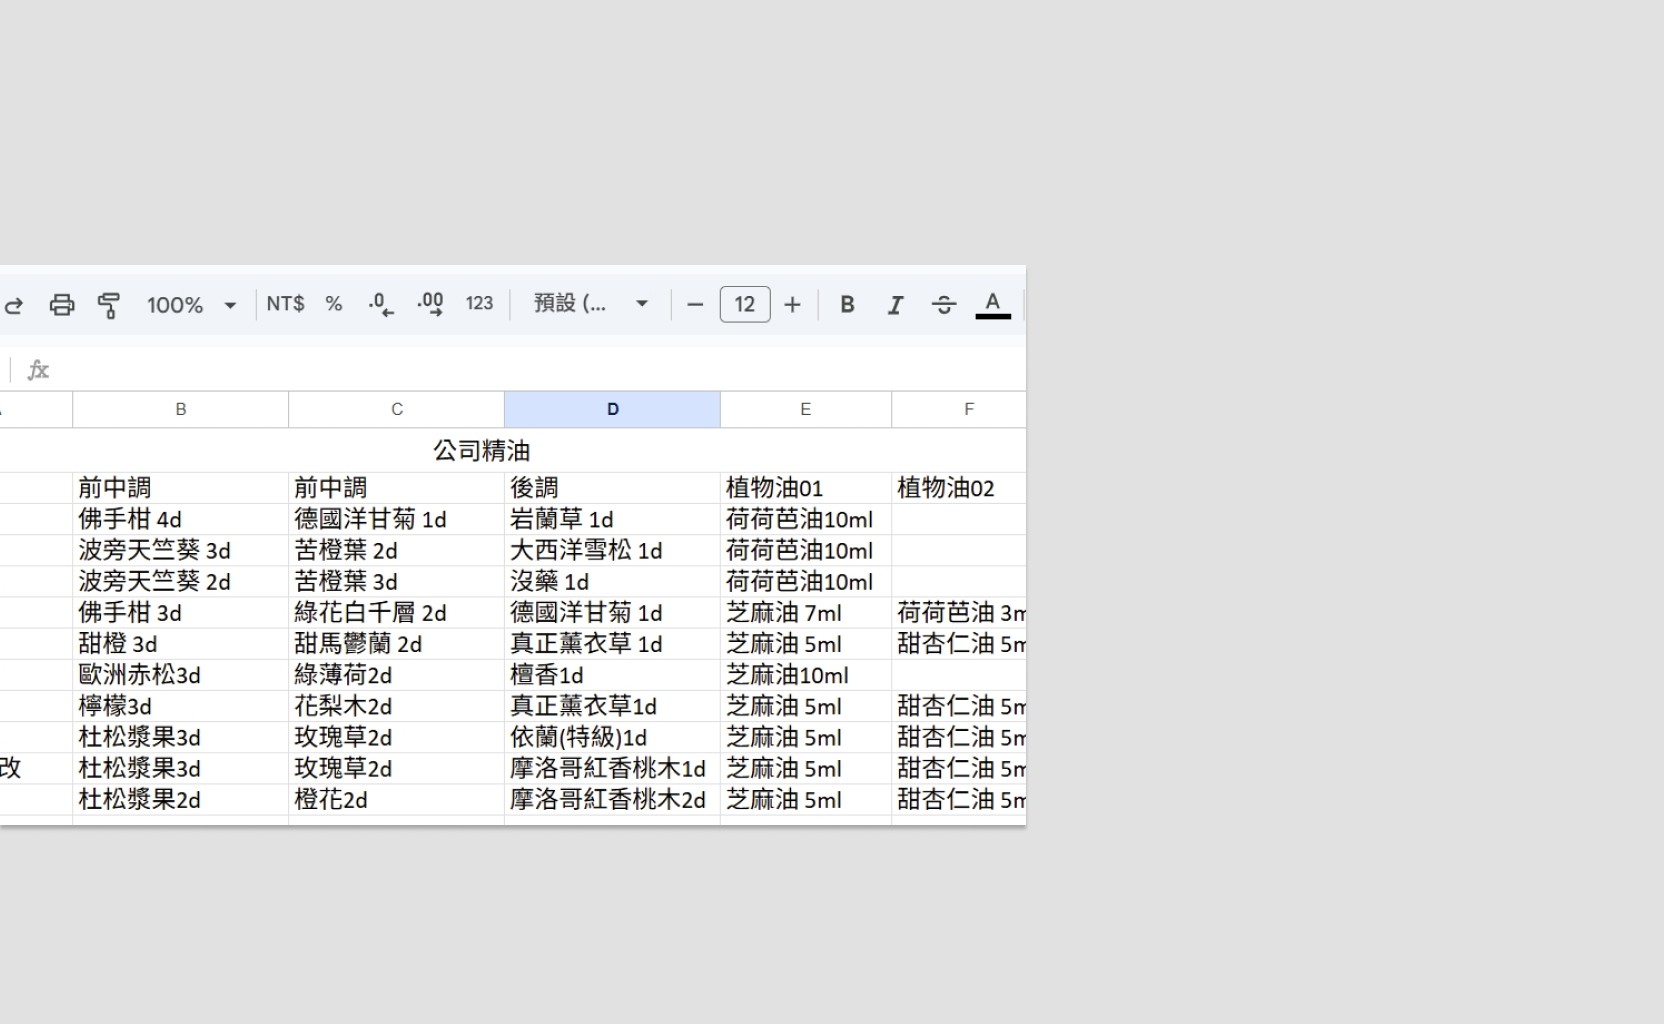Select column D header
Viewport: 1664px width, 1024px height.
tap(613, 409)
